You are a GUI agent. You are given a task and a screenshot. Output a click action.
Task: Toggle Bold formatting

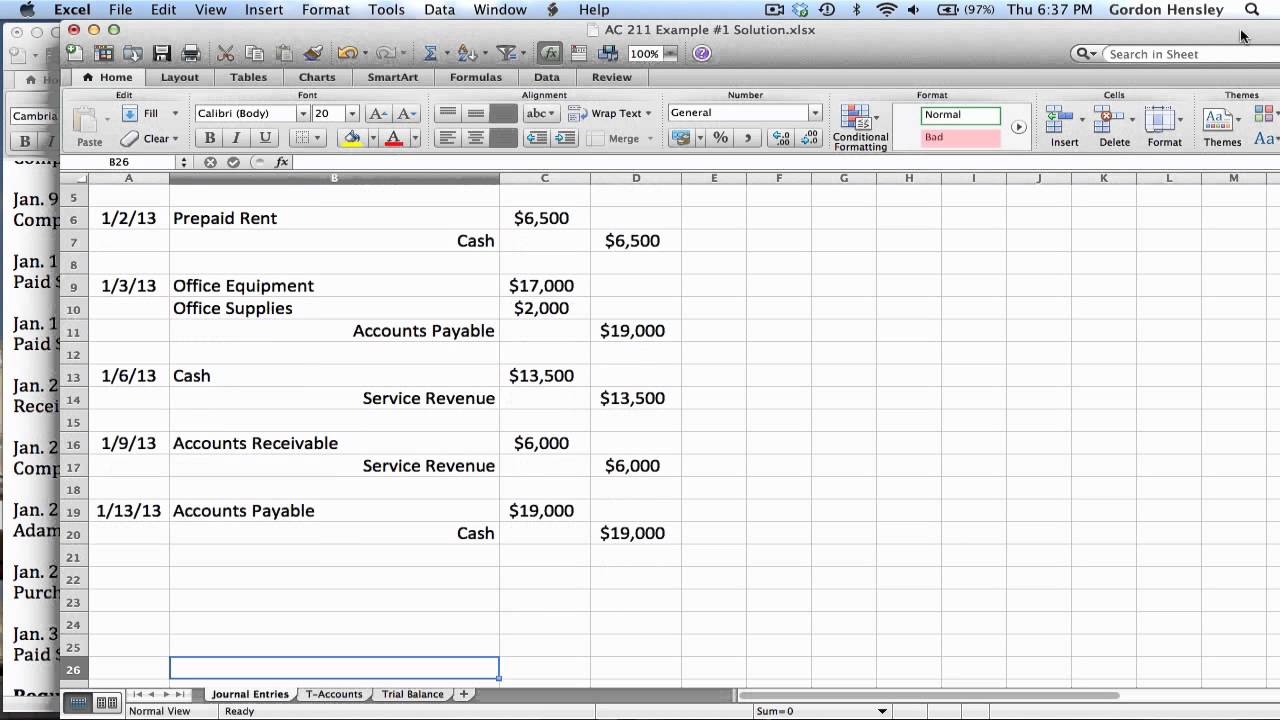pos(209,138)
